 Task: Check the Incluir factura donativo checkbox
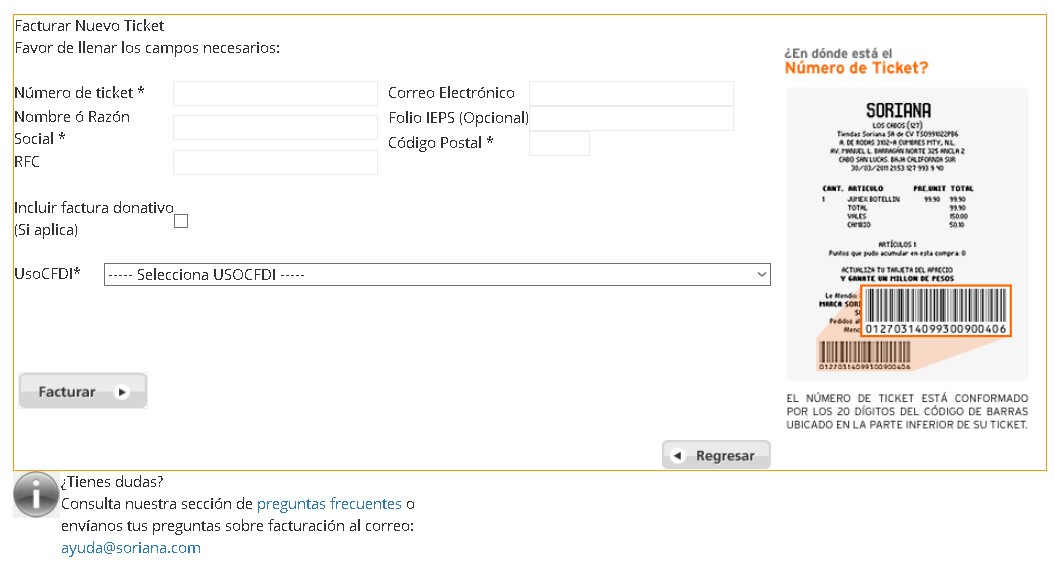(x=181, y=221)
